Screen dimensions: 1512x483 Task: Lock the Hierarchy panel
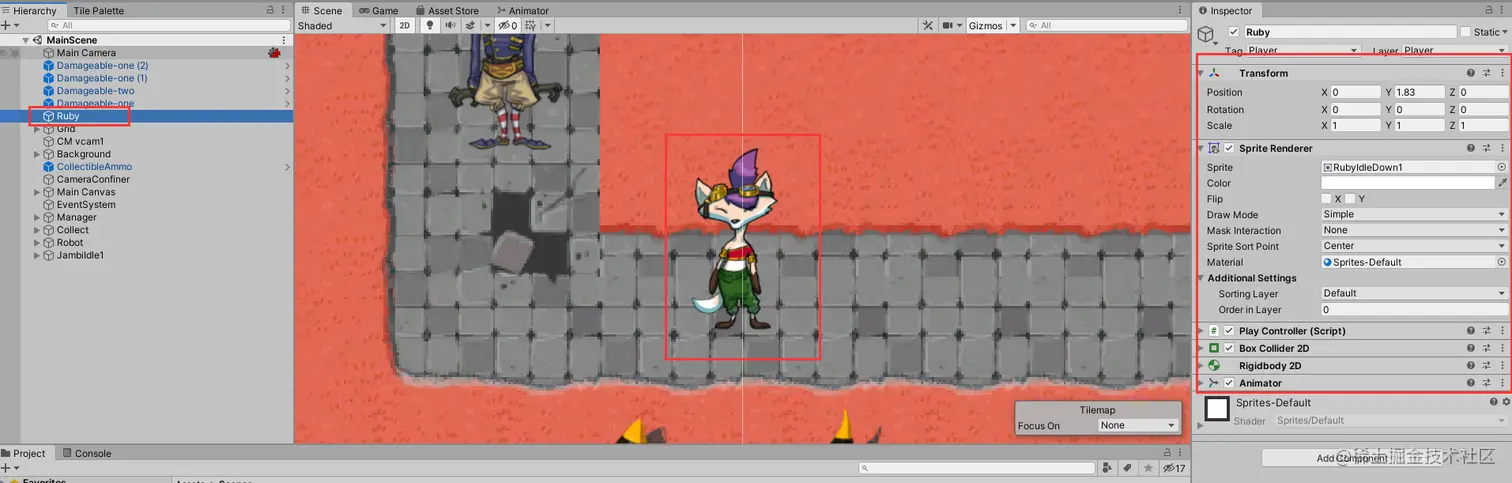(x=271, y=10)
